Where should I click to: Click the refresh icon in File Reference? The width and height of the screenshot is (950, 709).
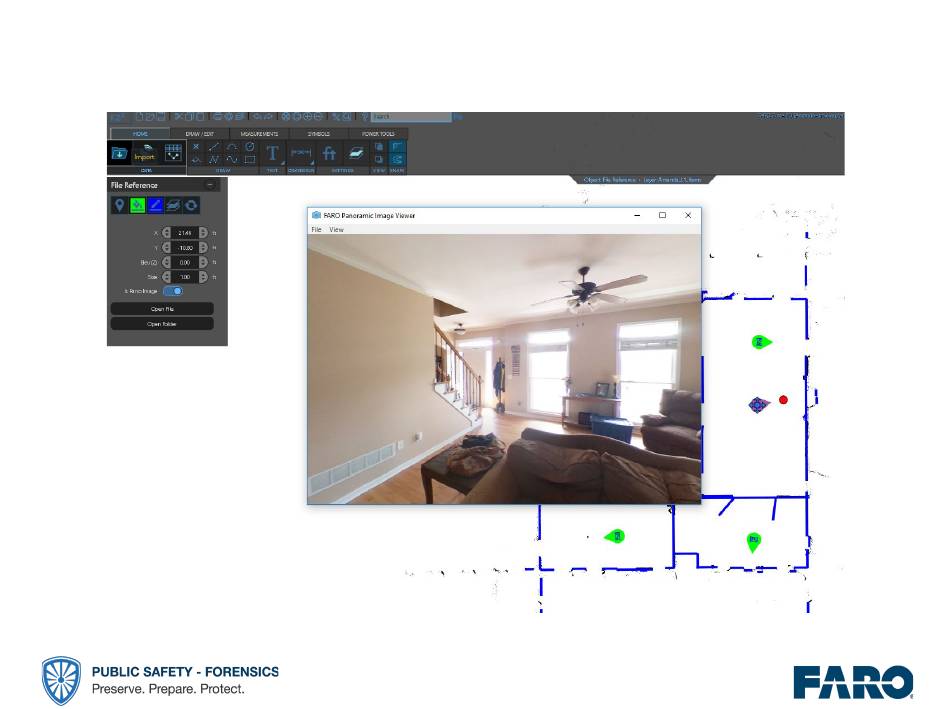tap(191, 205)
